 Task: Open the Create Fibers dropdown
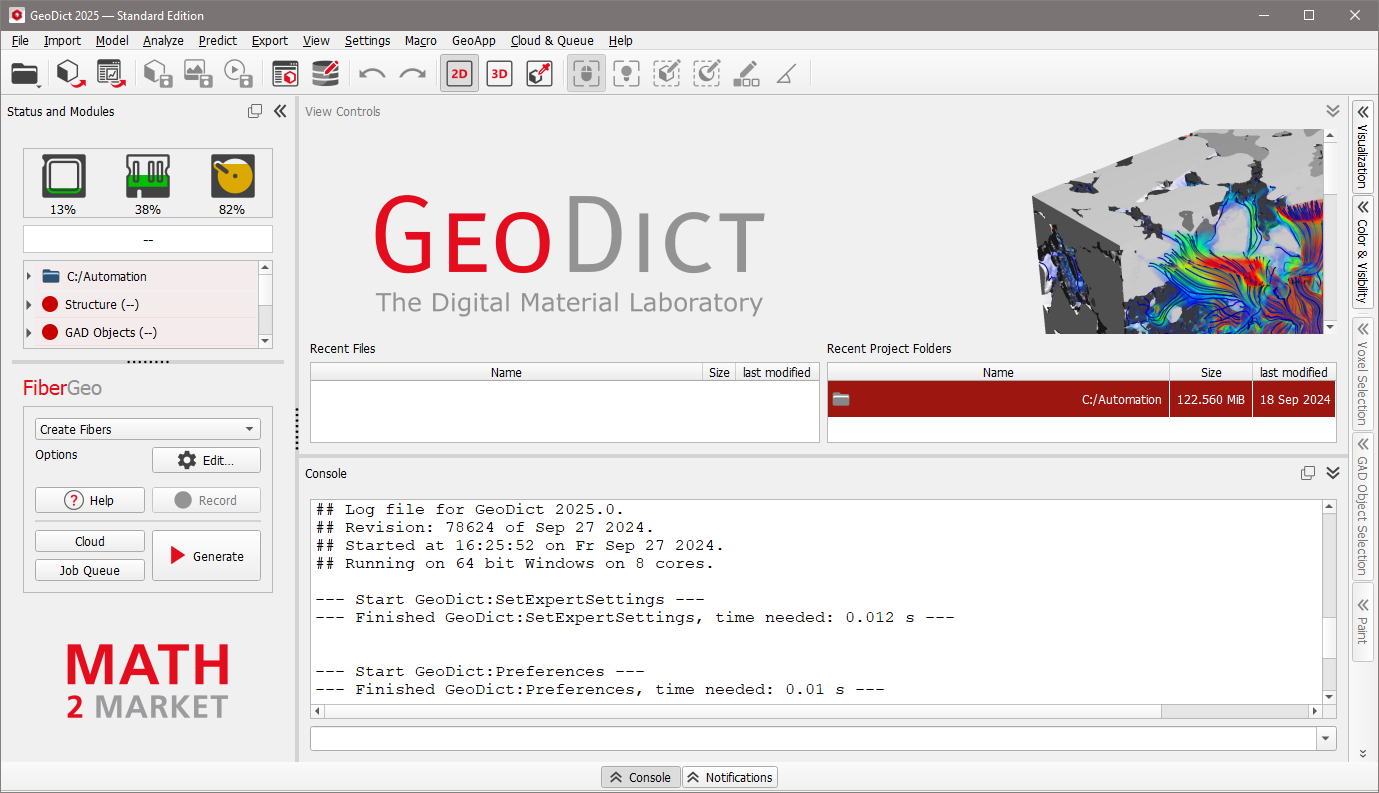[x=147, y=429]
